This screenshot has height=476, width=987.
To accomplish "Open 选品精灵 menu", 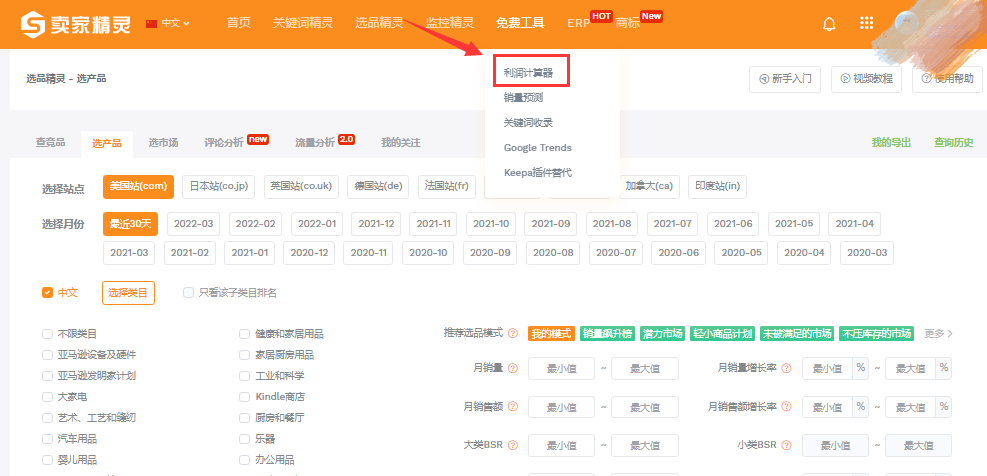I will click(x=379, y=23).
